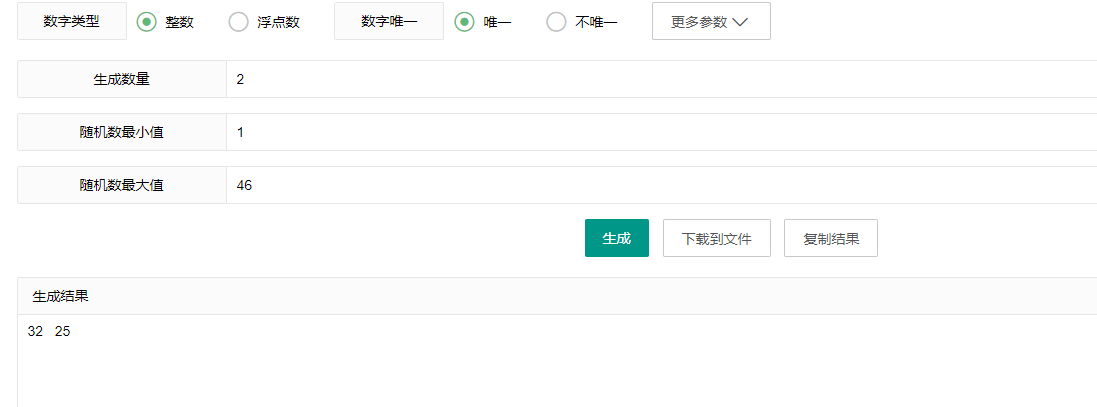The width and height of the screenshot is (1097, 407).
Task: Expand the 更多参数 dropdown
Action: tap(712, 22)
